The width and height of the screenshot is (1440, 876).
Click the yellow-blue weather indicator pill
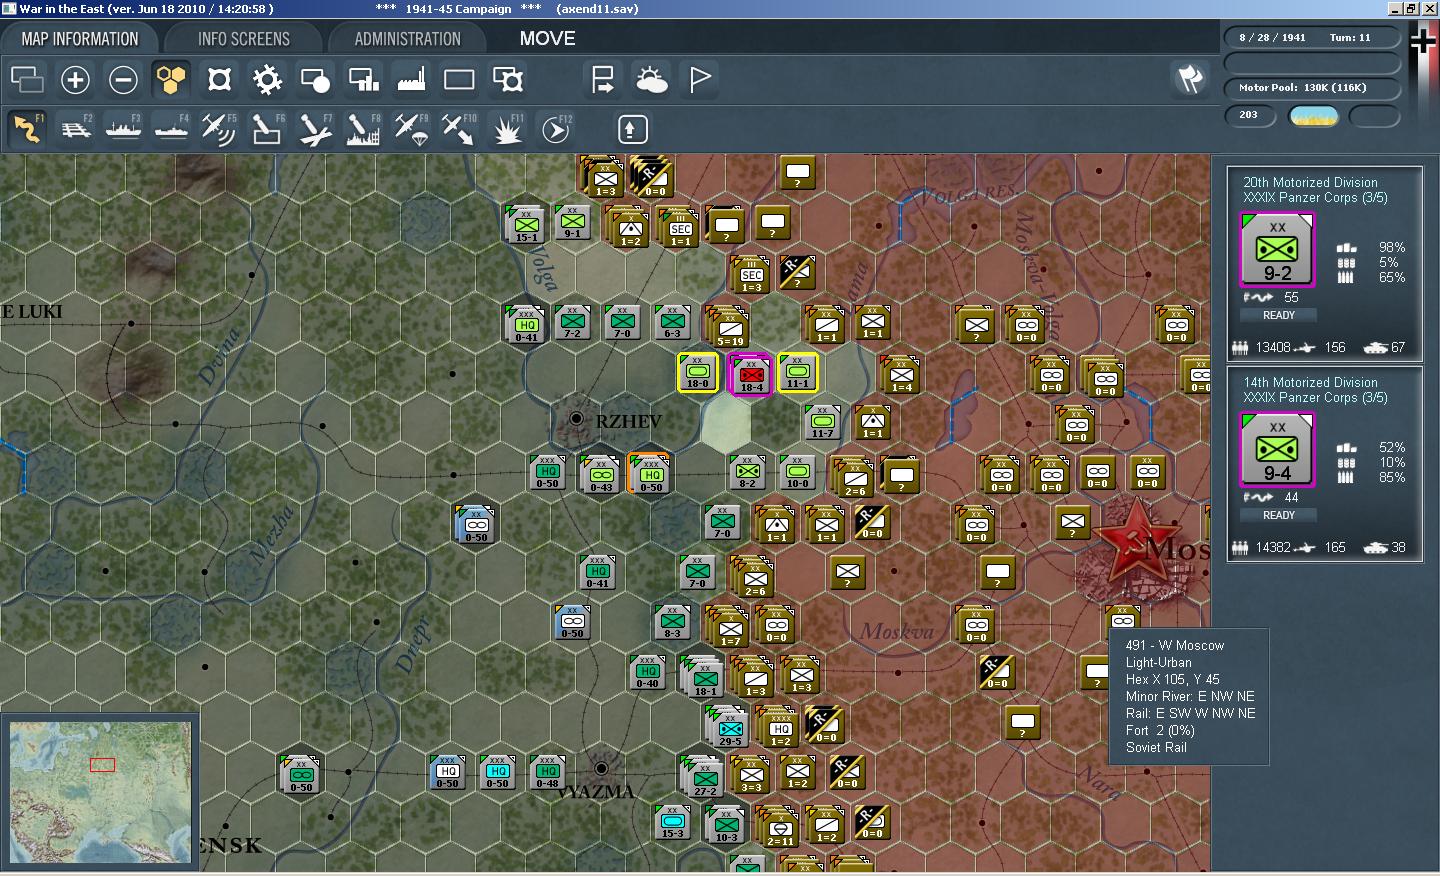click(x=1314, y=116)
